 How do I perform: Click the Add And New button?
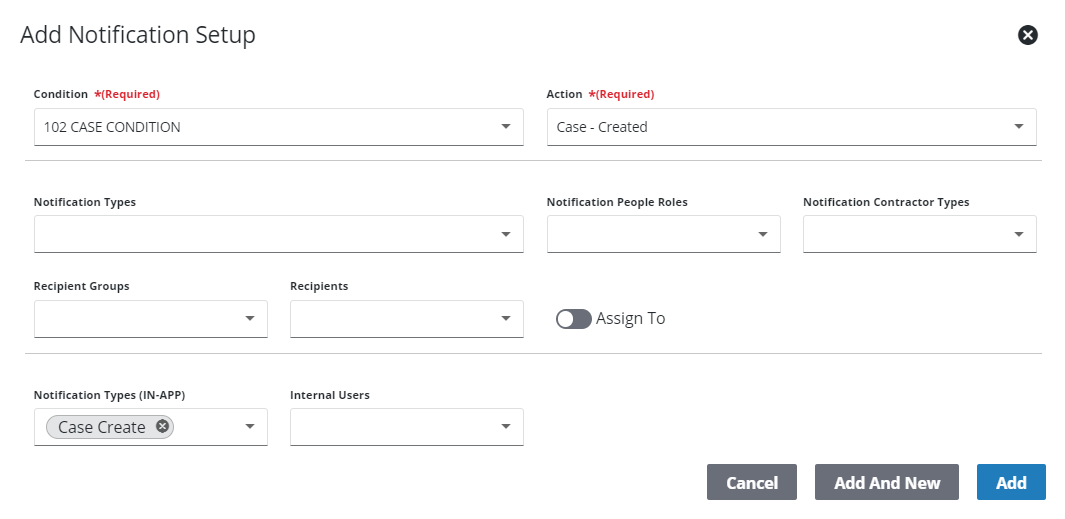pyautogui.click(x=886, y=482)
